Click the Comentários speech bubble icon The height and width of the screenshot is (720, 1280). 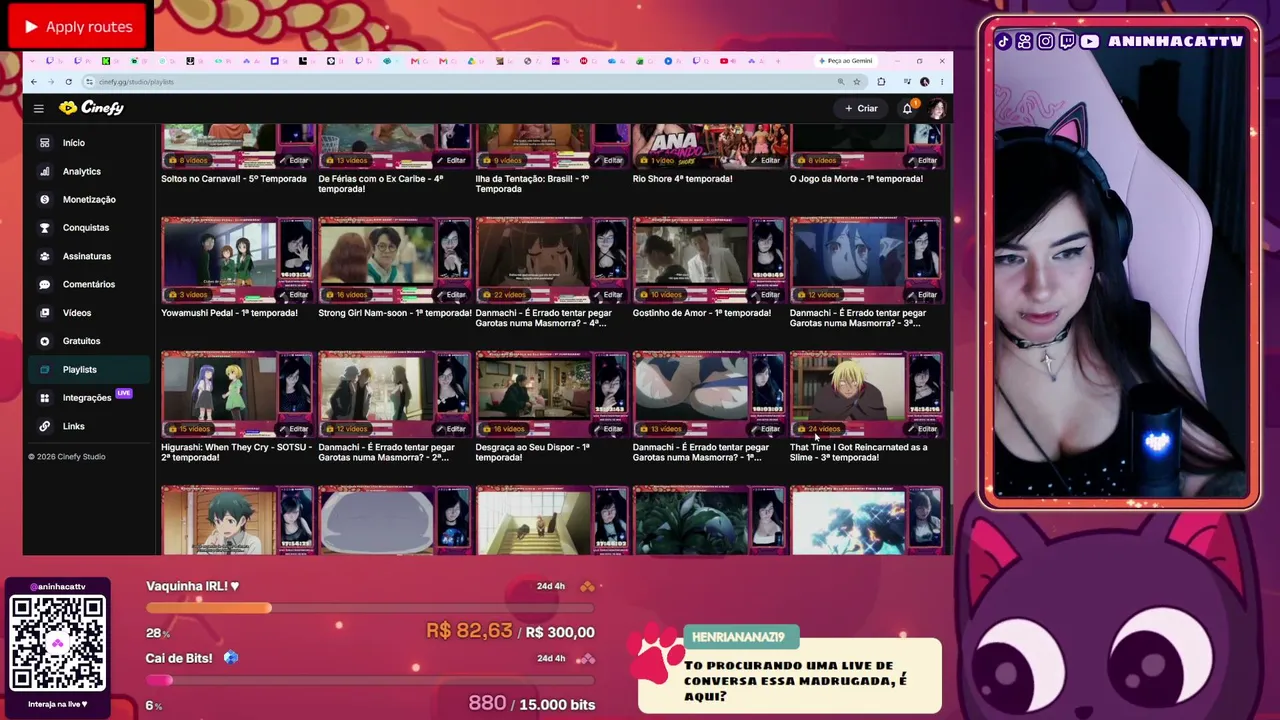44,284
